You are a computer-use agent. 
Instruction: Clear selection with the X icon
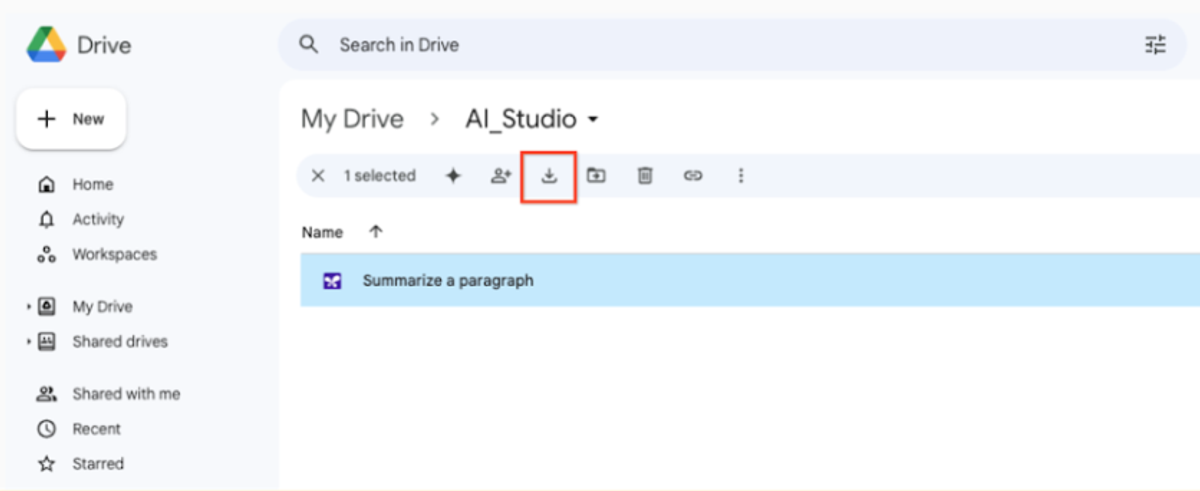pos(318,176)
